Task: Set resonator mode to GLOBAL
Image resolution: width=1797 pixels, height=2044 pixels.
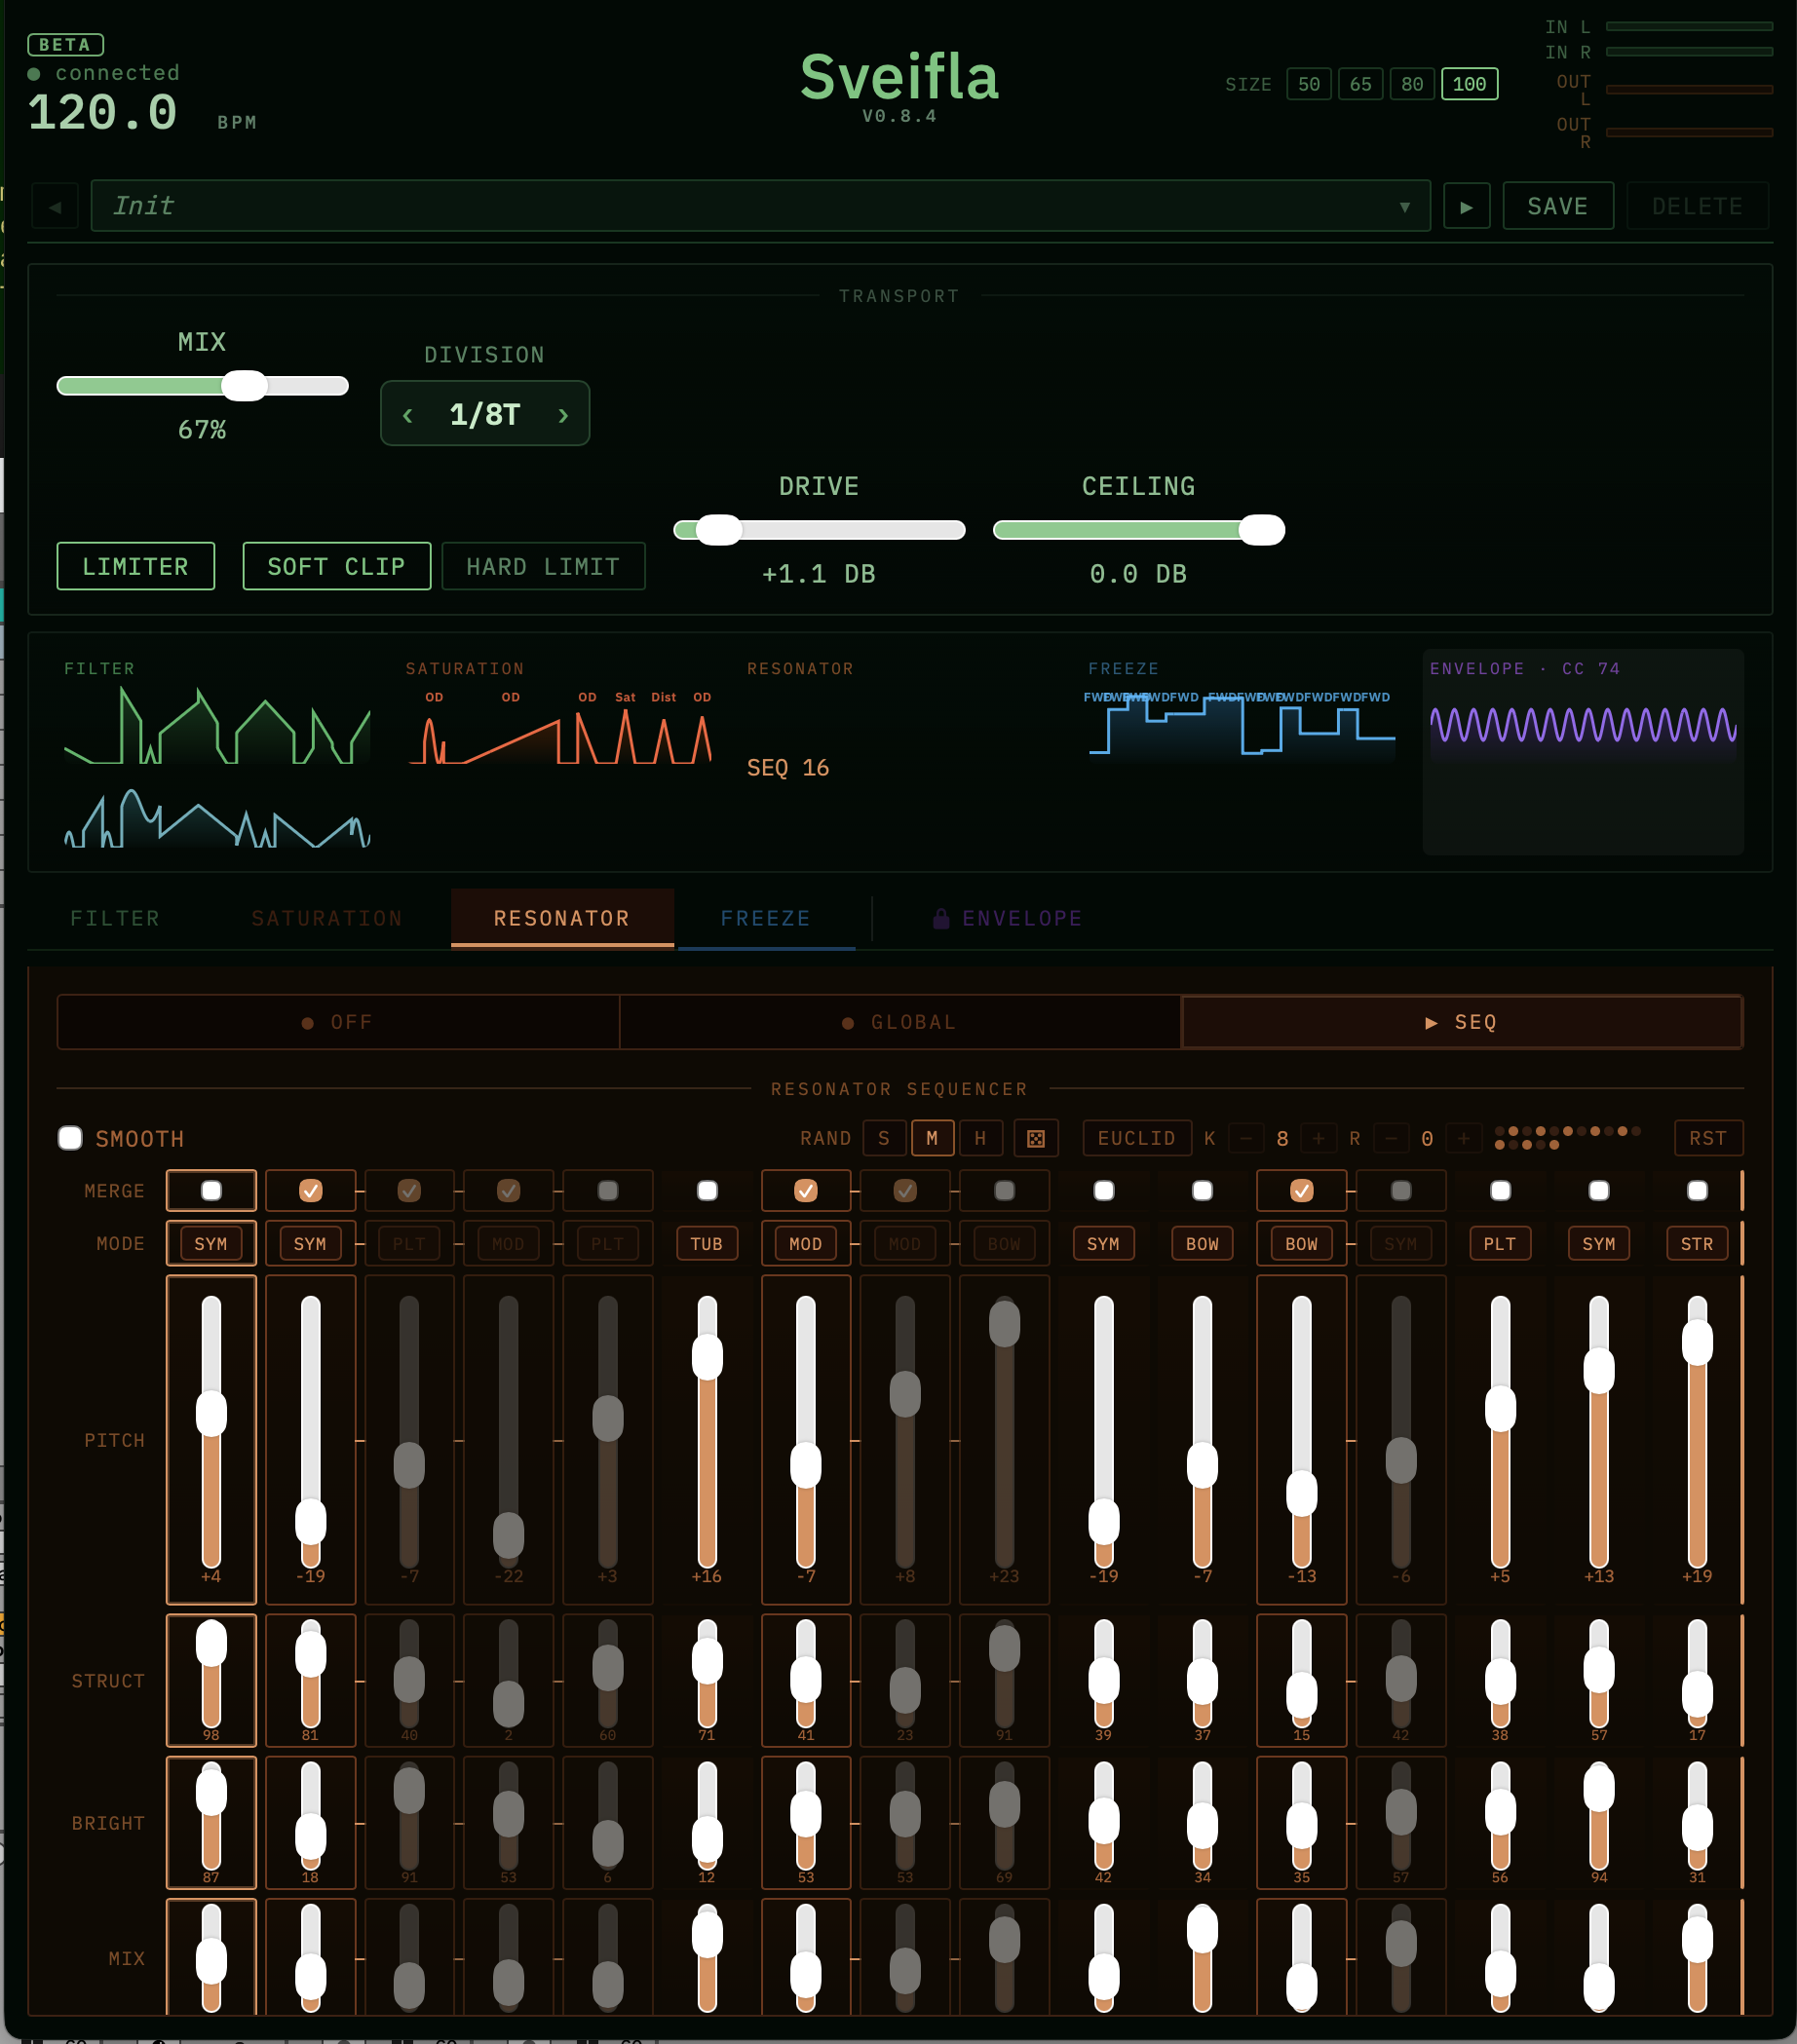Action: click(x=900, y=1022)
